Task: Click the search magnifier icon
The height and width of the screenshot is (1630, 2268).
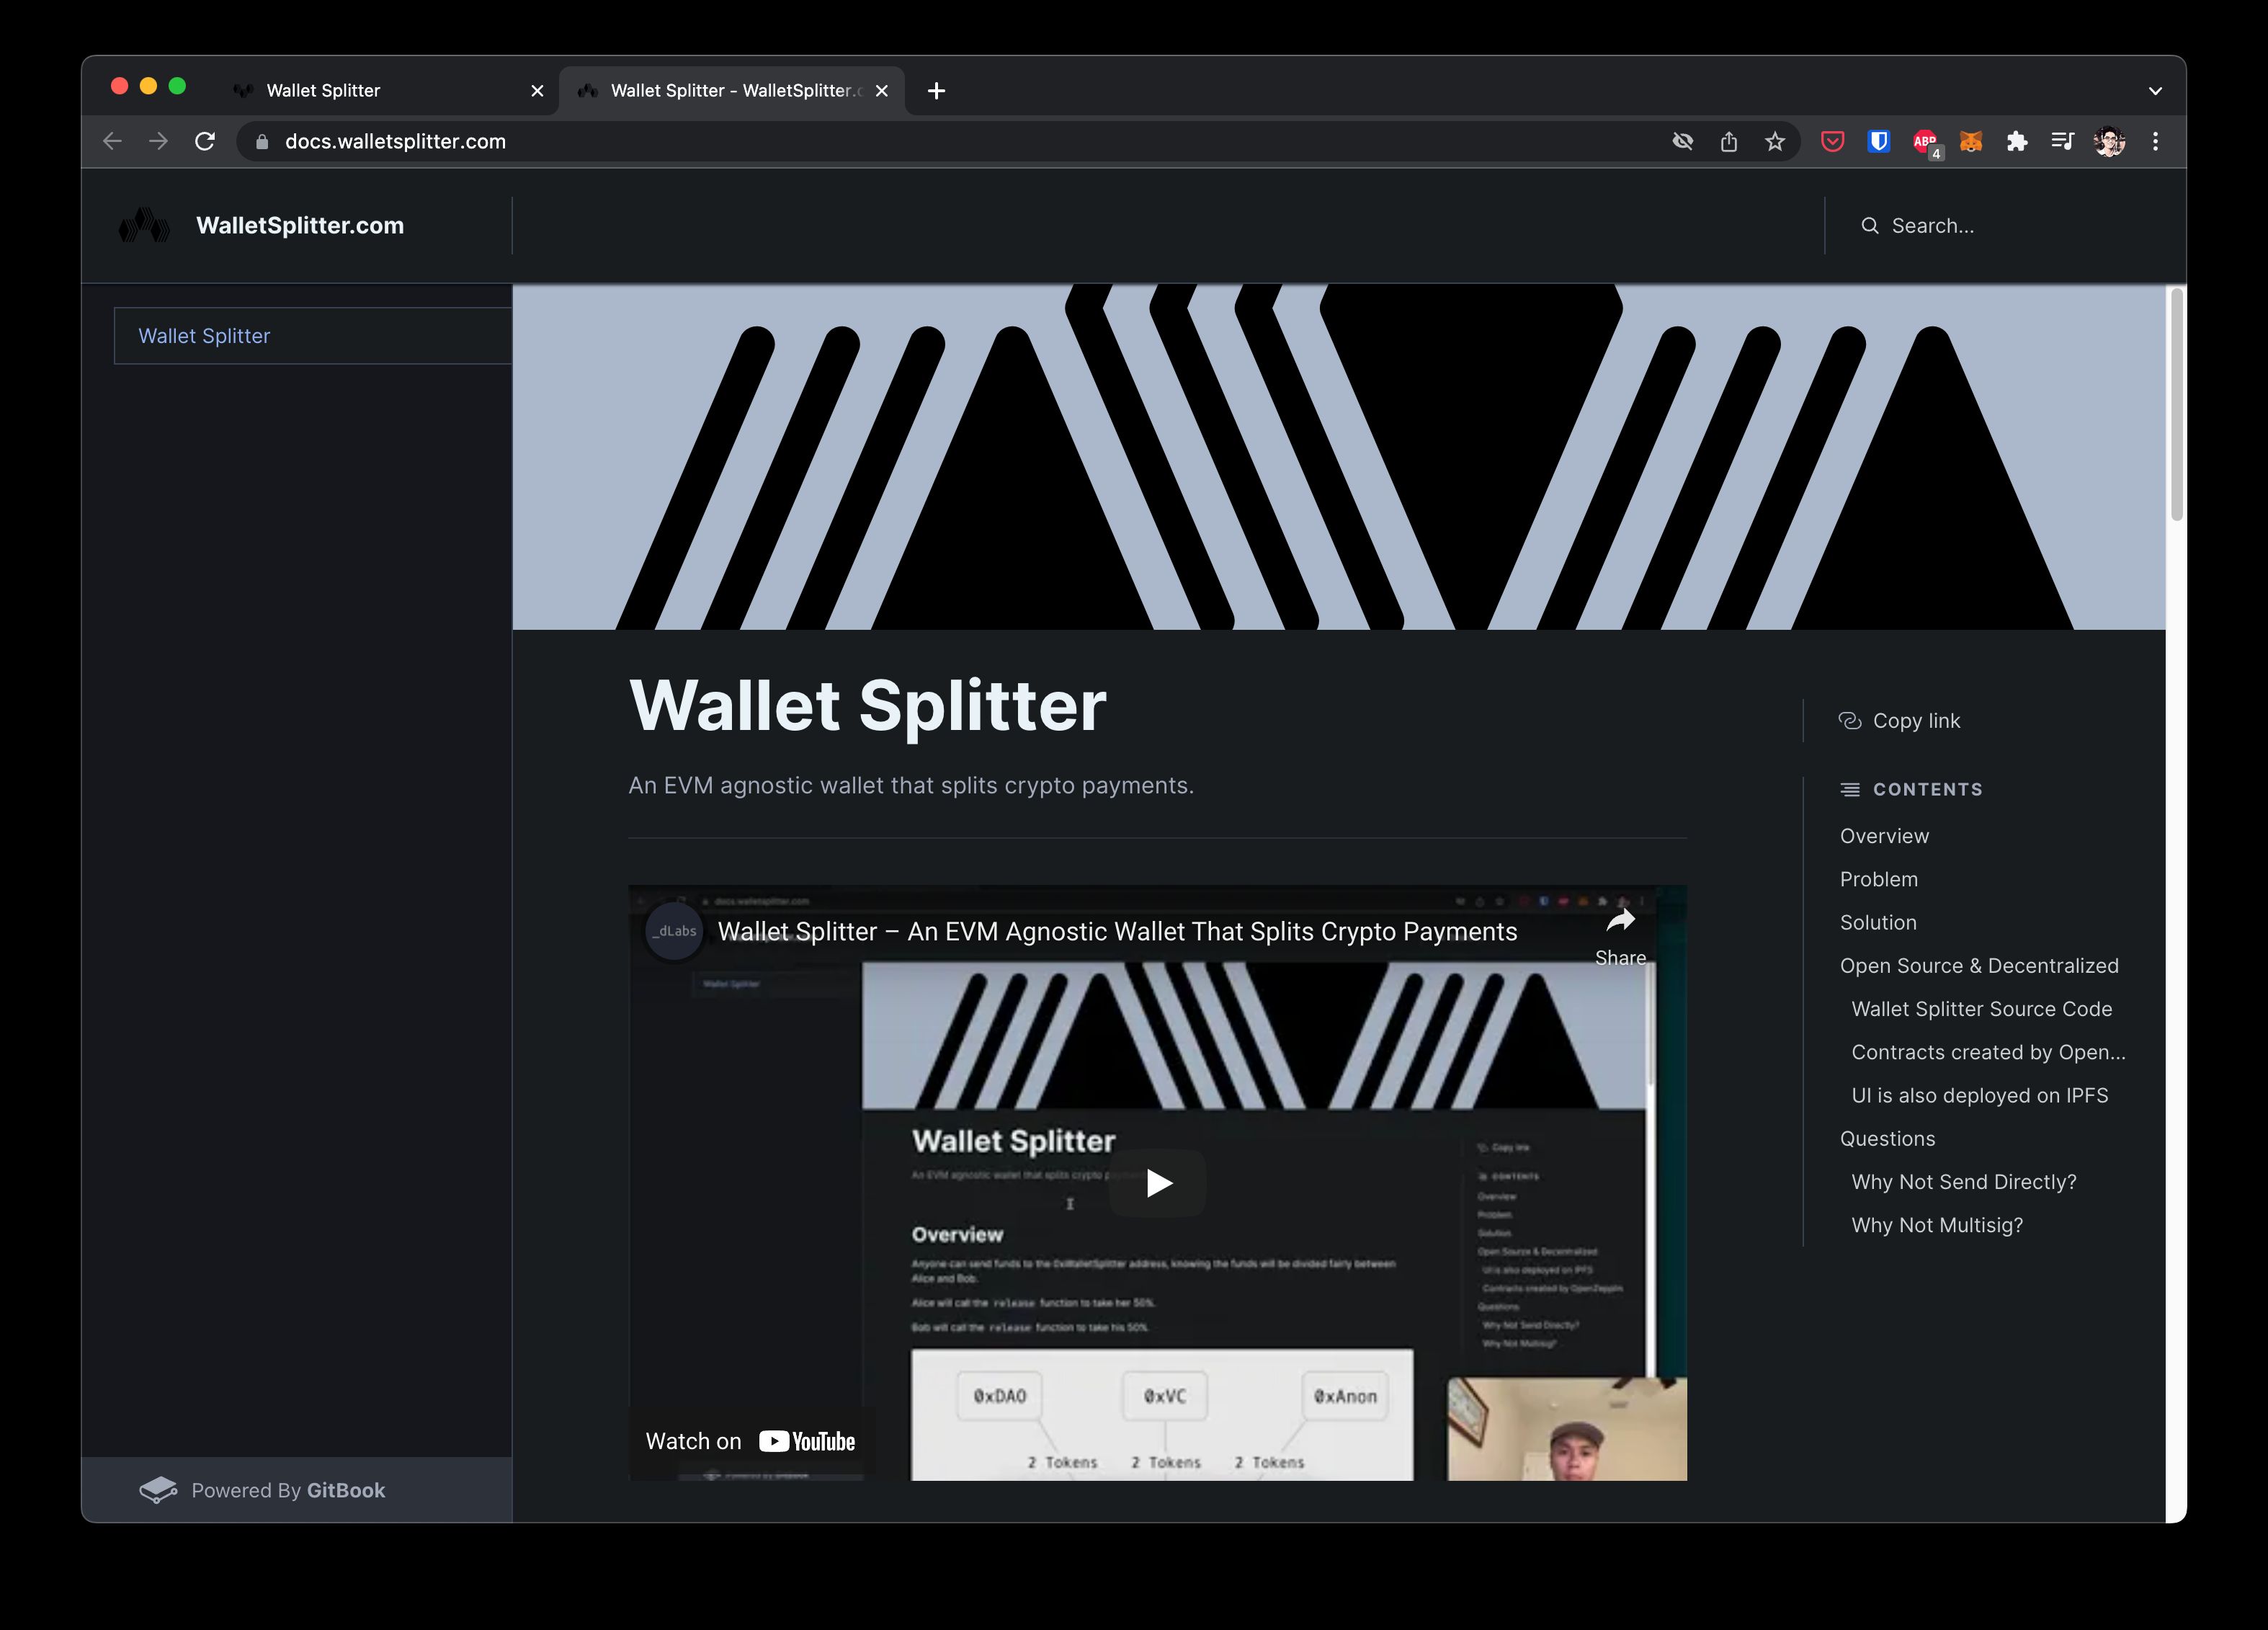Action: pos(1869,226)
